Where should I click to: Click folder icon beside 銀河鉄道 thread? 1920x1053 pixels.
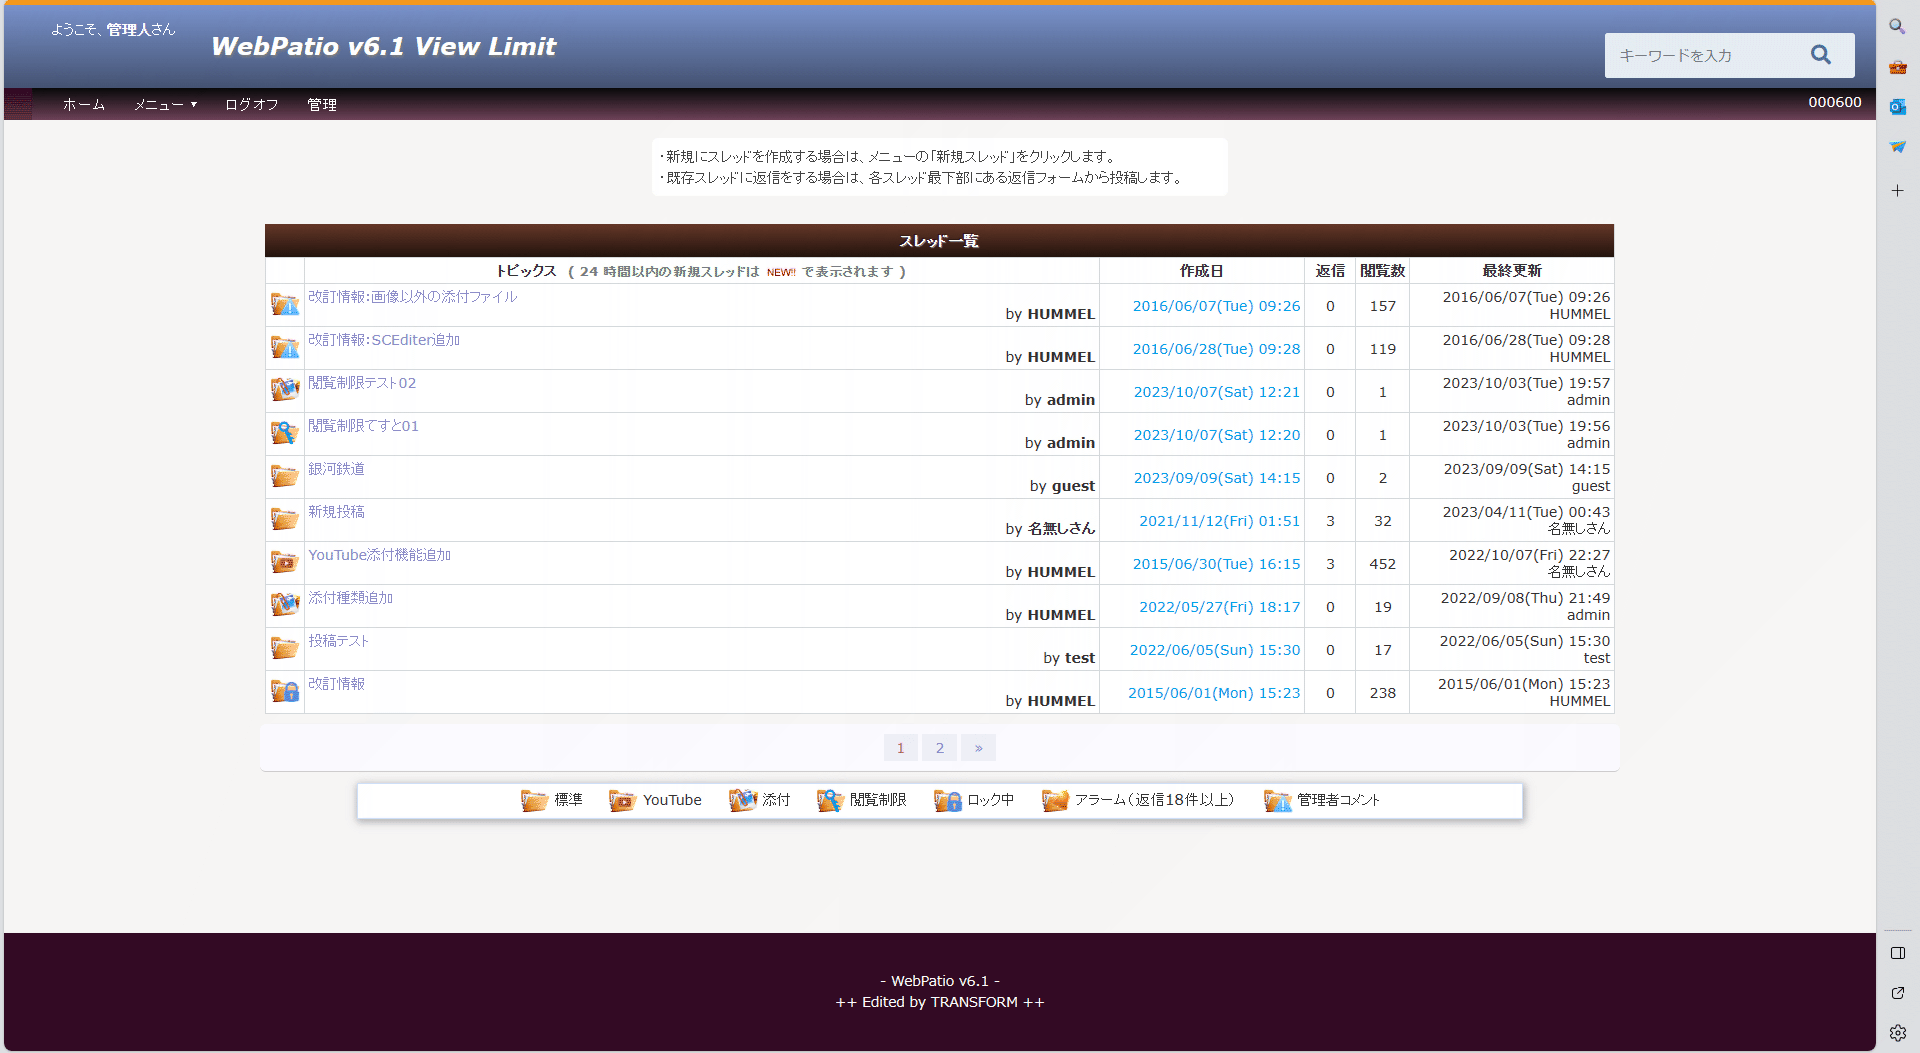[x=284, y=477]
